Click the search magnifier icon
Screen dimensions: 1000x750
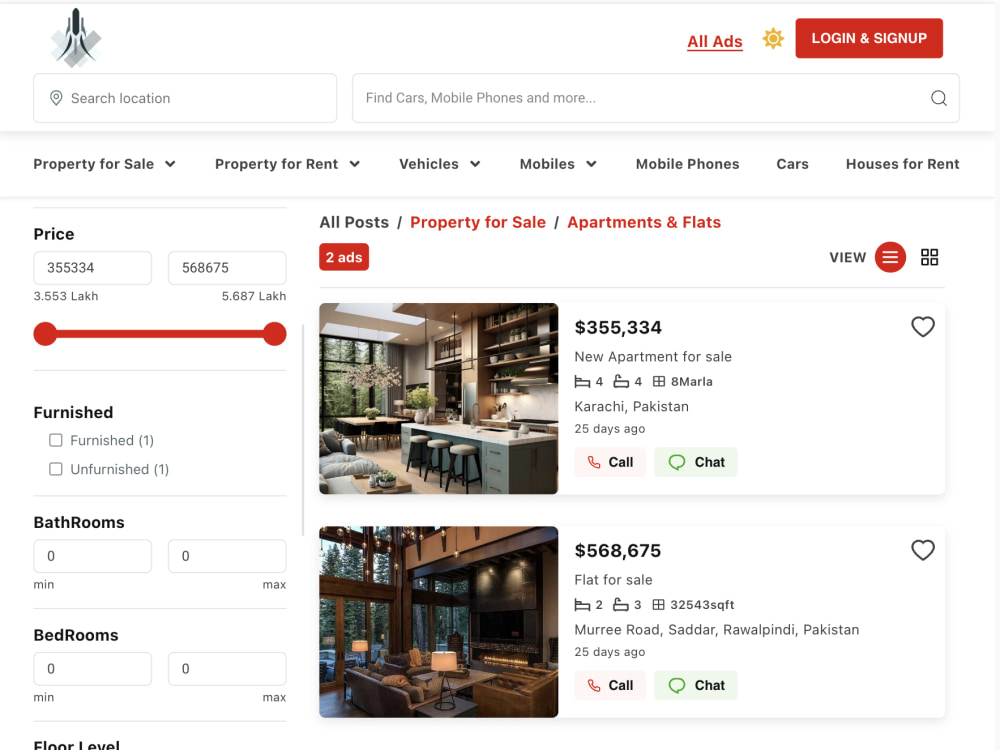click(x=938, y=98)
